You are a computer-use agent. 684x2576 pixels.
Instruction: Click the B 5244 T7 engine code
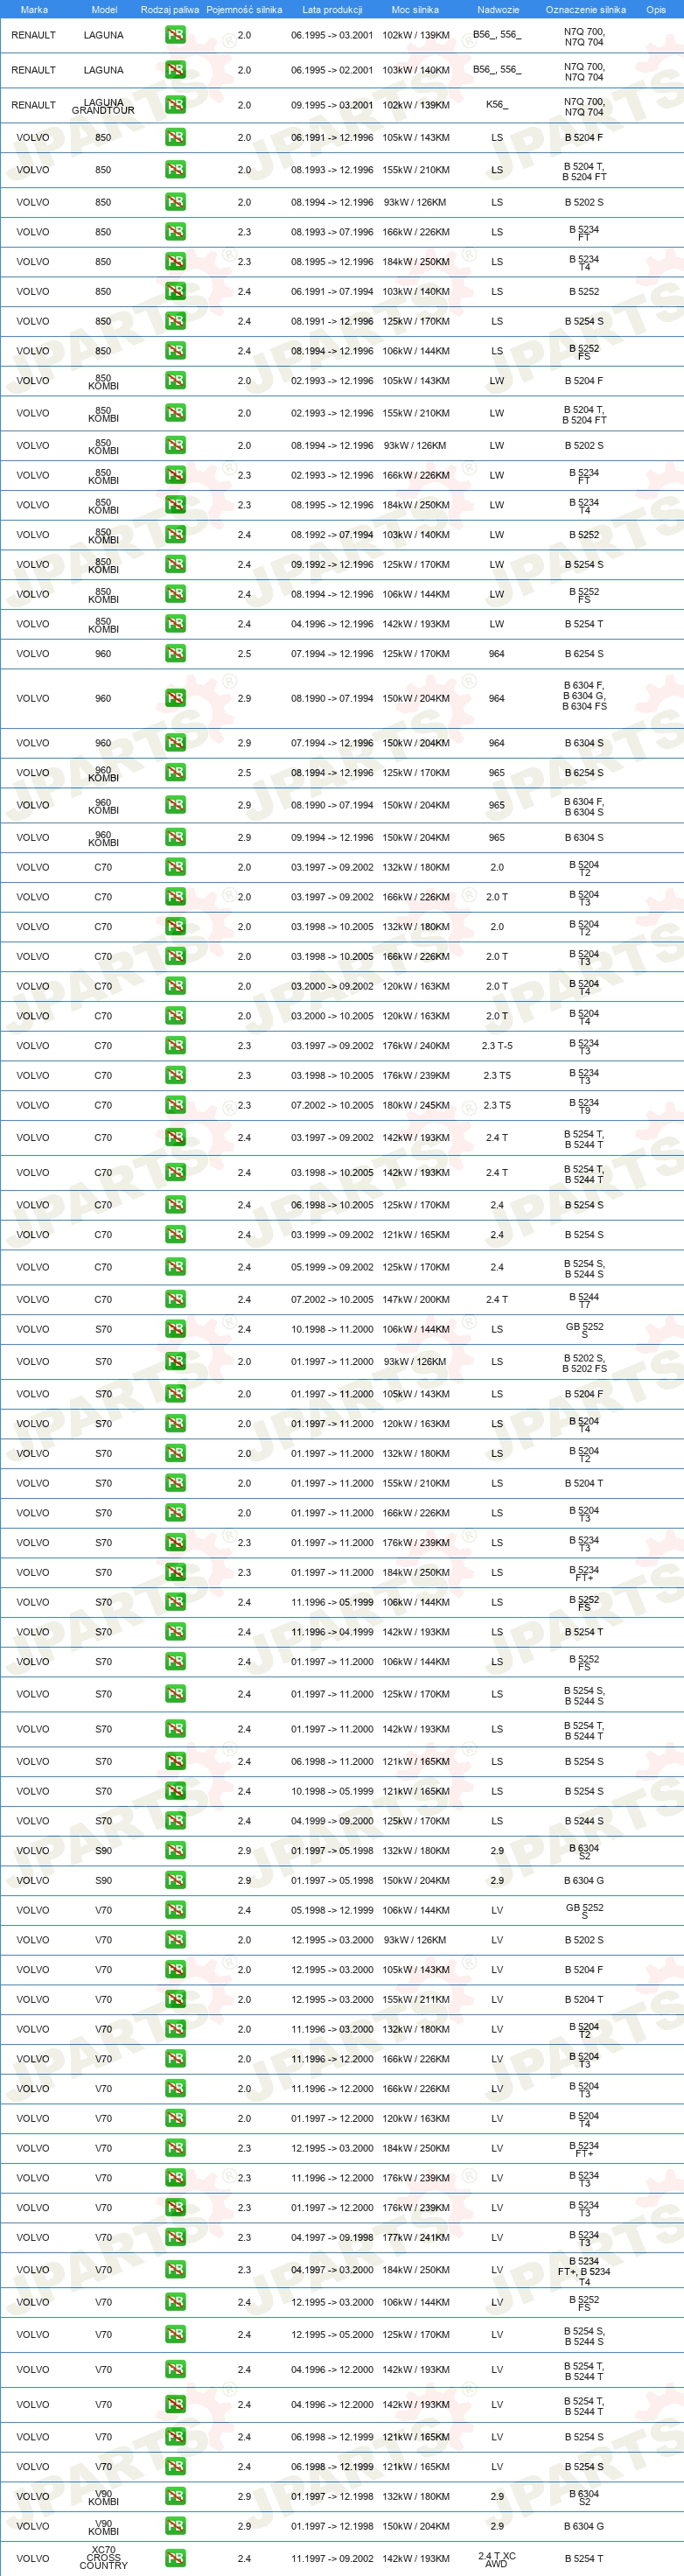[x=584, y=1300]
